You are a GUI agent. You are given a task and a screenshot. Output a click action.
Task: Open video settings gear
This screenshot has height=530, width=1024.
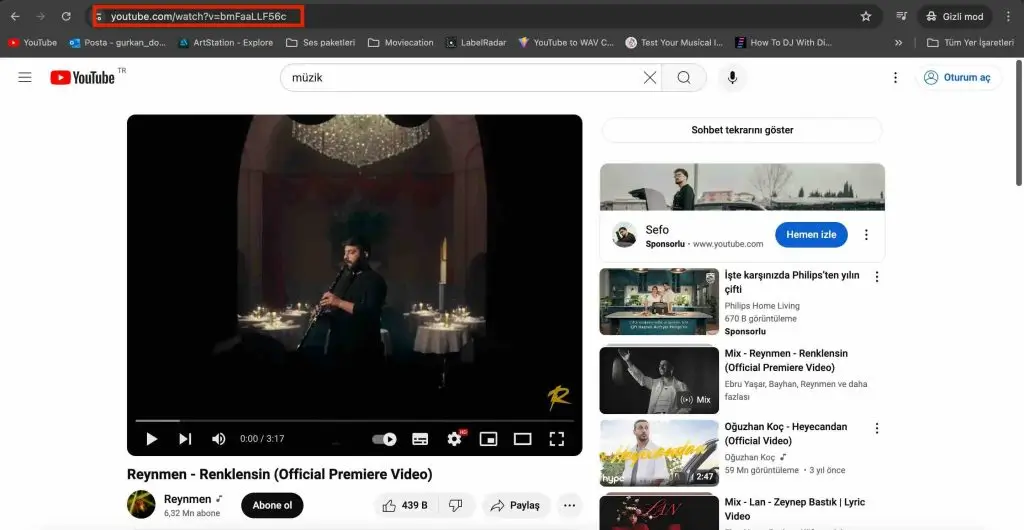454,439
